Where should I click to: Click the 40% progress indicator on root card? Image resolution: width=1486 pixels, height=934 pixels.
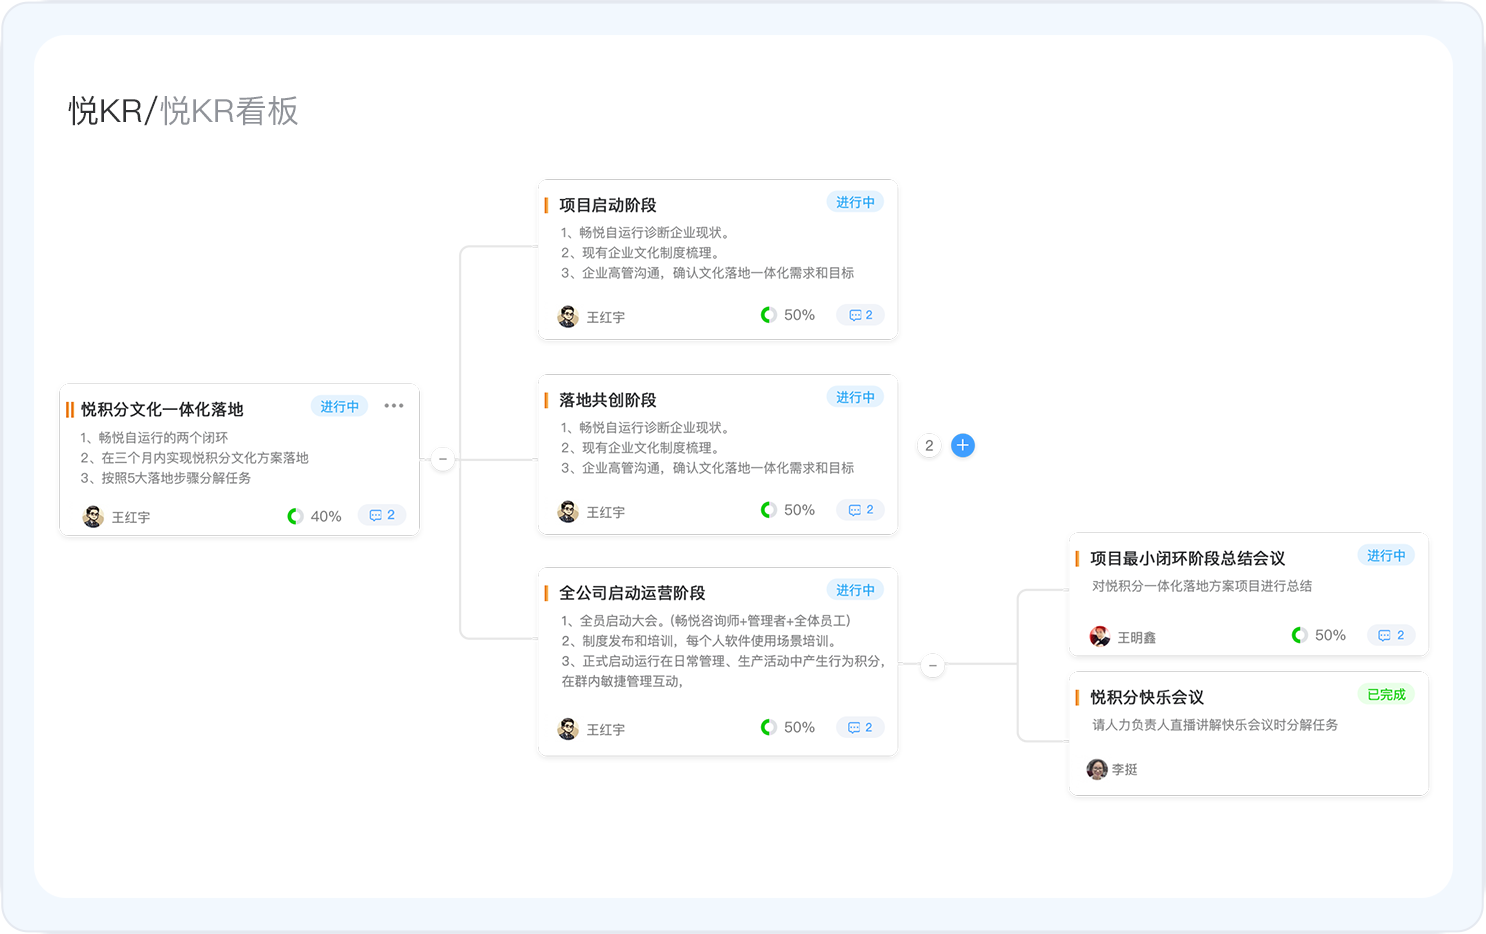pyautogui.click(x=313, y=515)
